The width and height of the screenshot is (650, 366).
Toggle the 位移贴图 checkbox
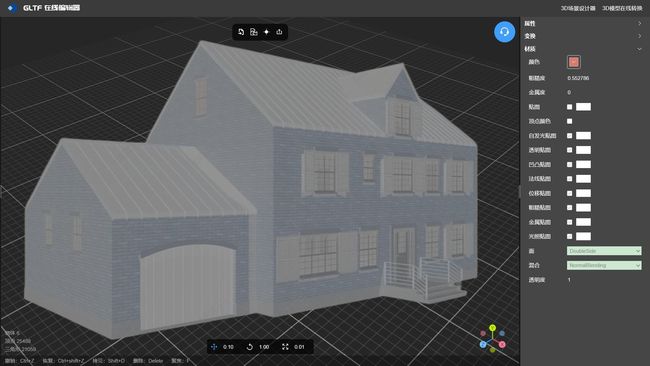click(x=570, y=193)
